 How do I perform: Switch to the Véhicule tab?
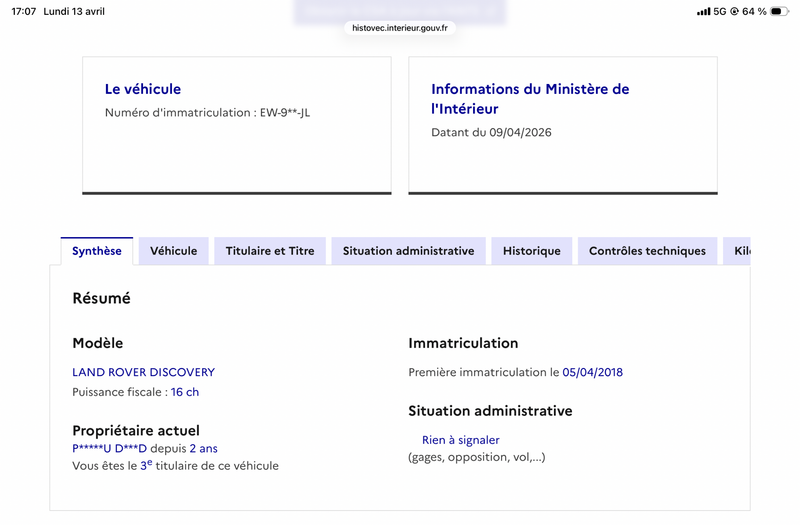[173, 251]
